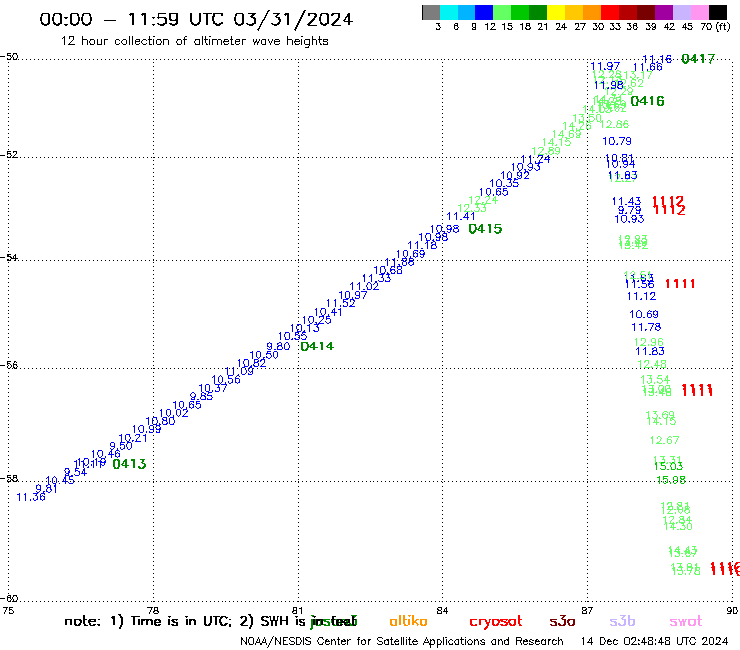Click the wave height value '10.79'

tap(617, 141)
